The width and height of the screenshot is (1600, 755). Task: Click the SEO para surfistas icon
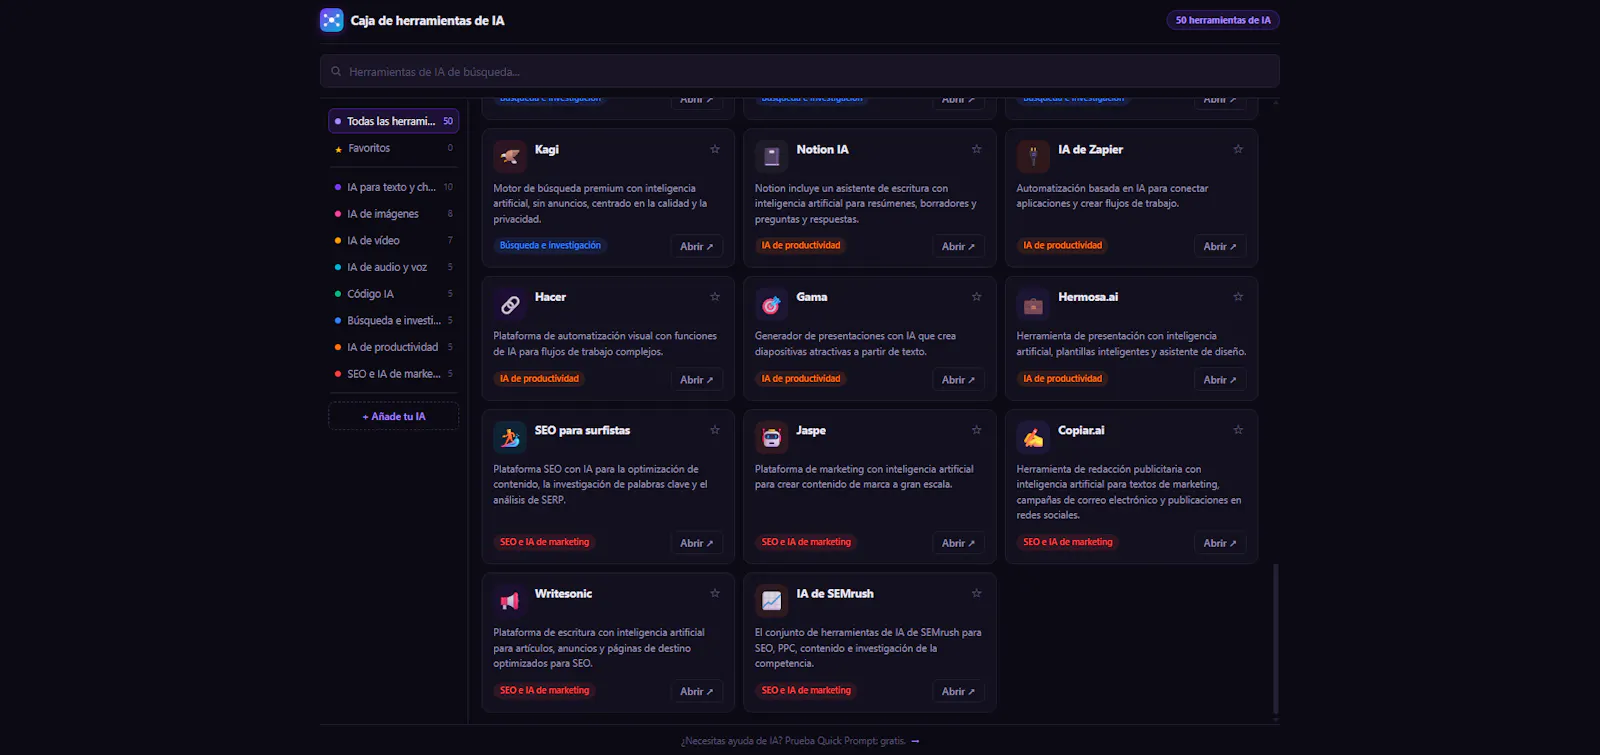pyautogui.click(x=510, y=437)
